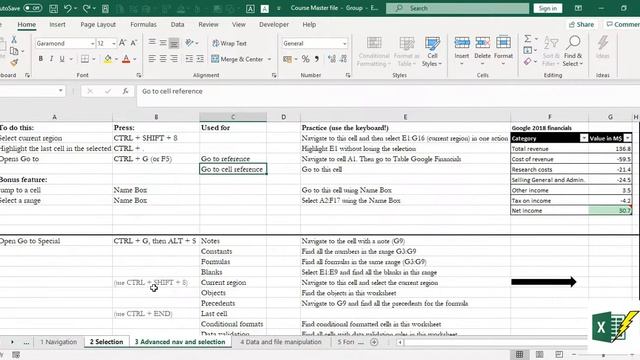Open the text orientation options

tap(191, 42)
